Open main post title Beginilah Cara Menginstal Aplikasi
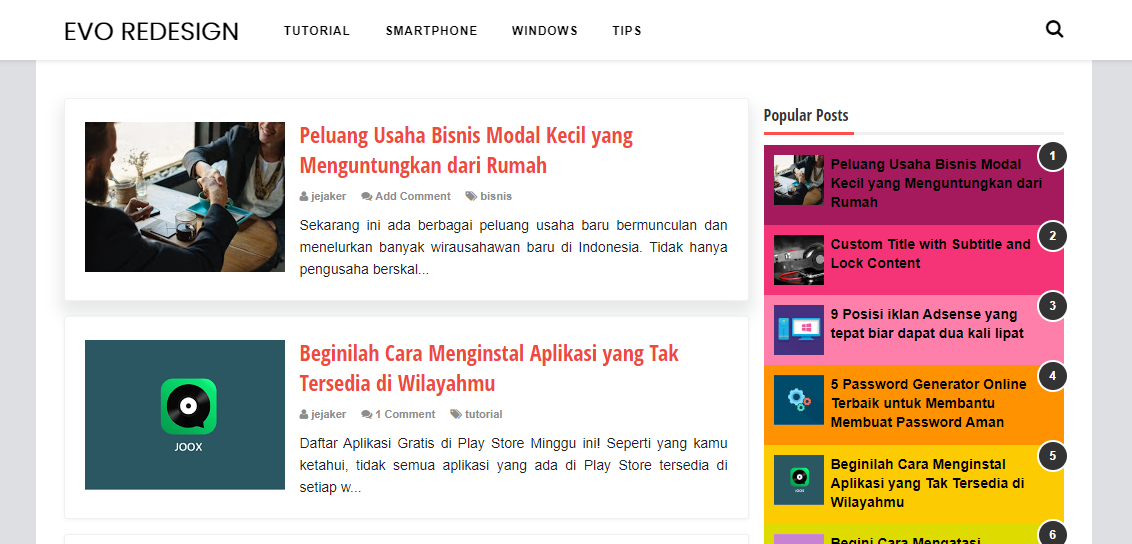Screen dimensions: 1132x544 click(489, 368)
